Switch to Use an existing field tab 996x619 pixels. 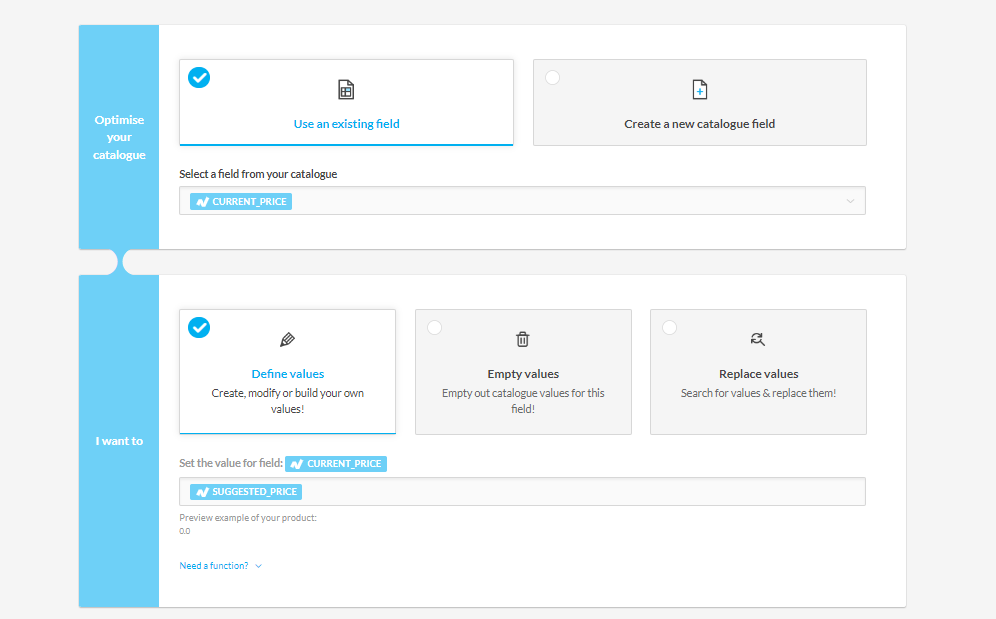point(346,124)
